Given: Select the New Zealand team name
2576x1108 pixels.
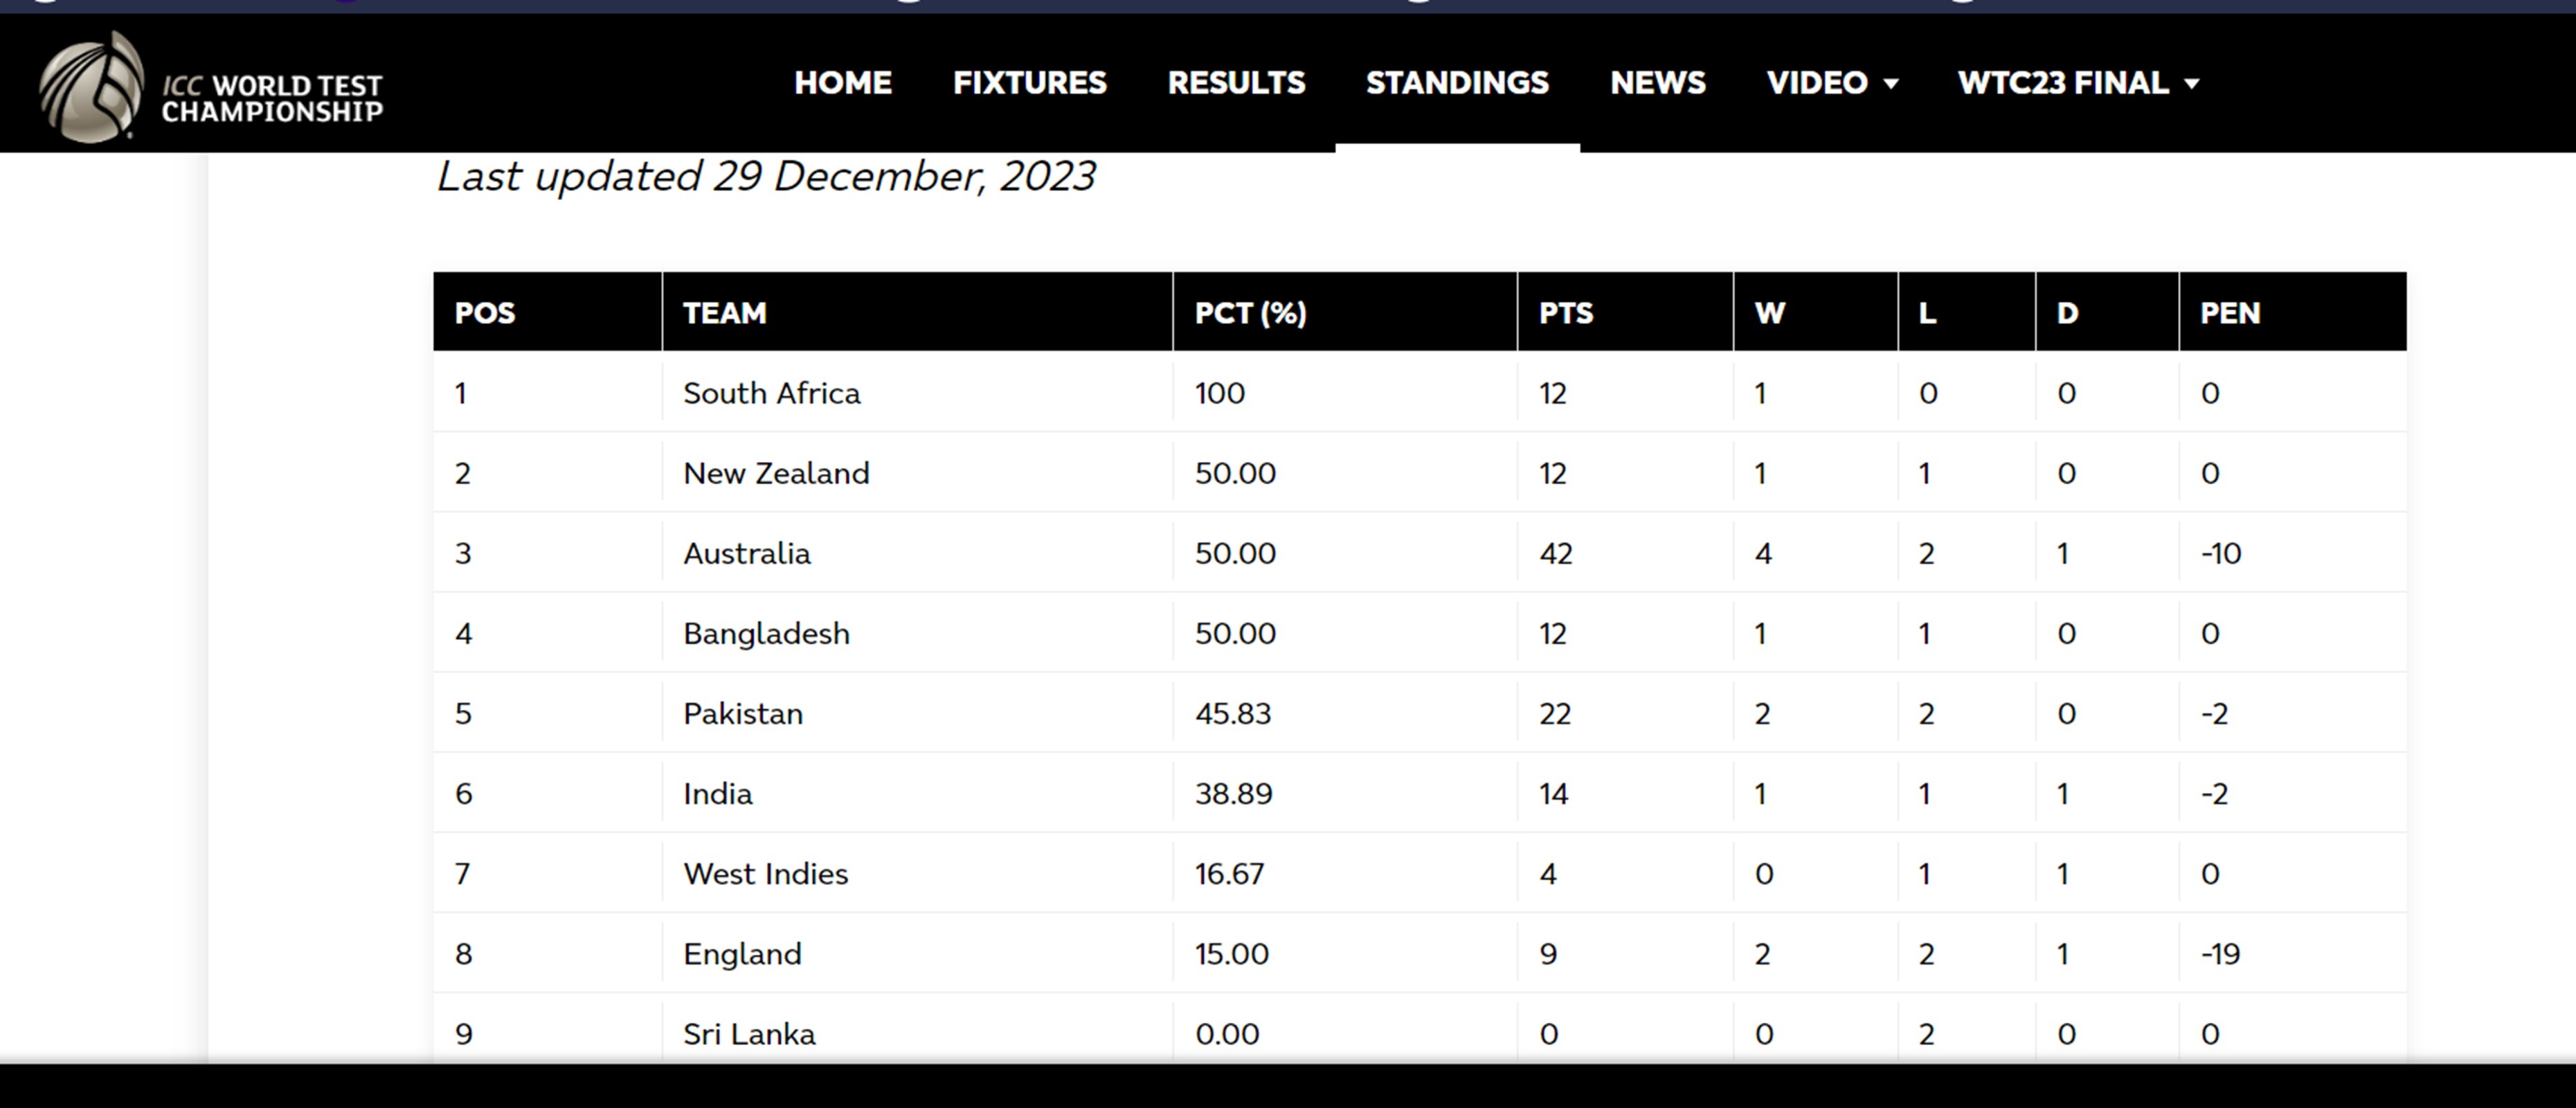Looking at the screenshot, I should pyautogui.click(x=776, y=473).
